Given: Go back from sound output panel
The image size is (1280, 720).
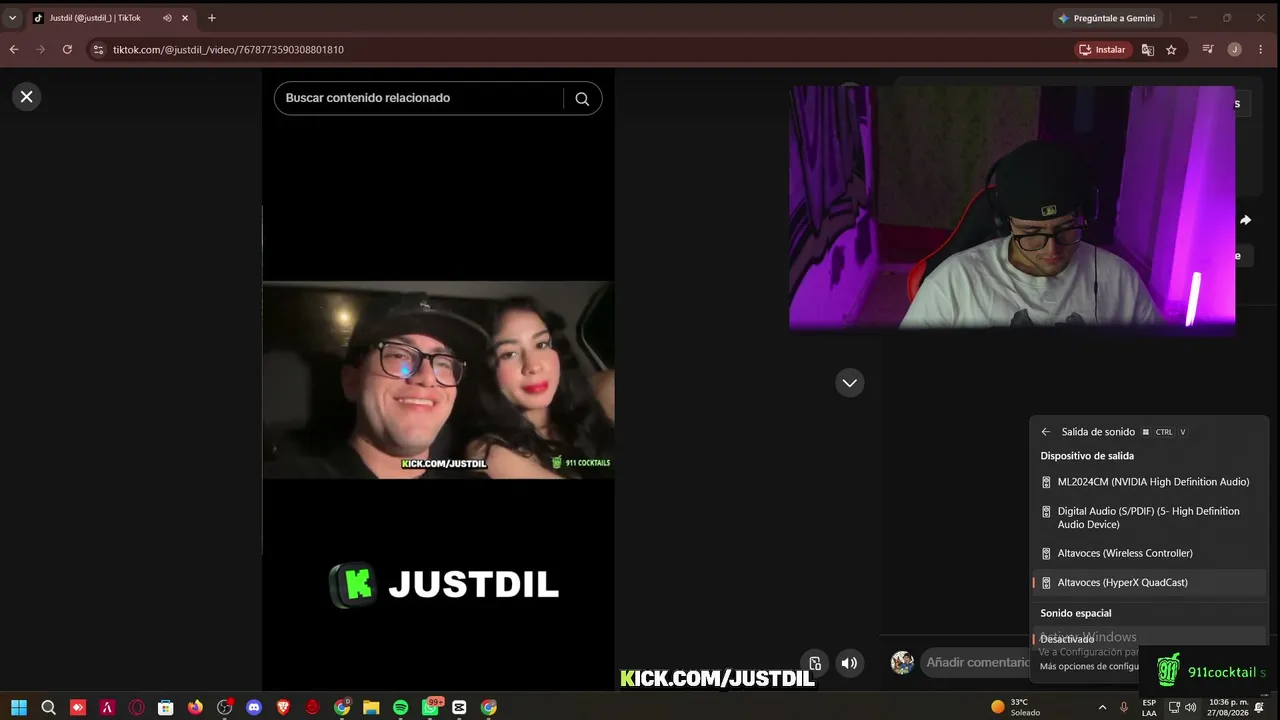Looking at the screenshot, I should click(x=1046, y=432).
